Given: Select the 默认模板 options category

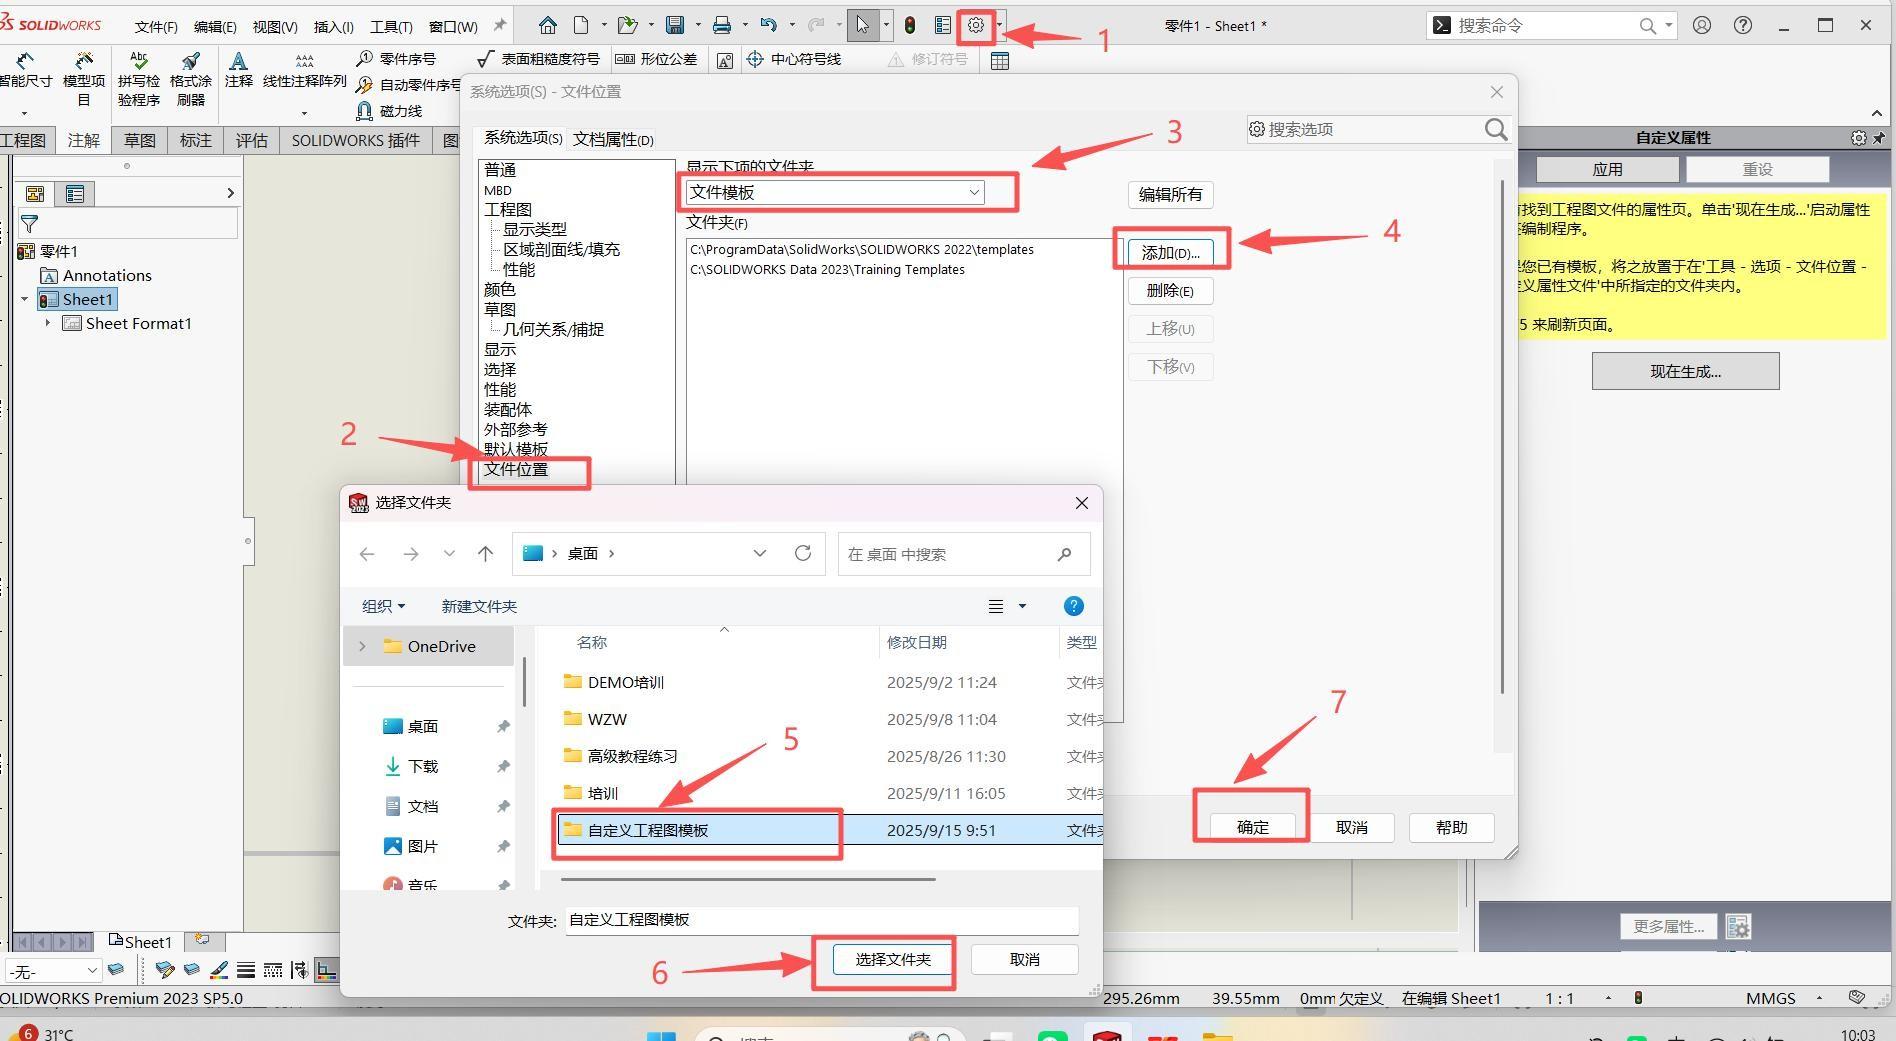Looking at the screenshot, I should (x=516, y=449).
